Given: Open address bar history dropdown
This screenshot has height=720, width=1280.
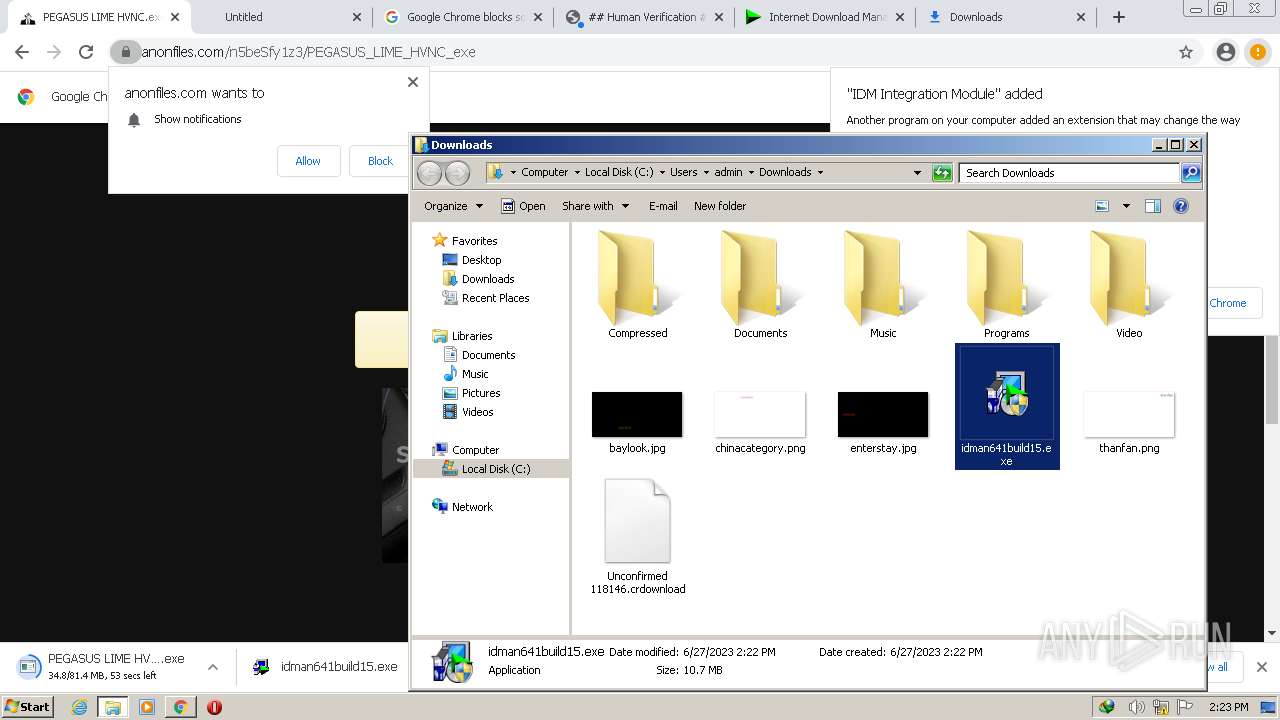Looking at the screenshot, I should [x=917, y=173].
